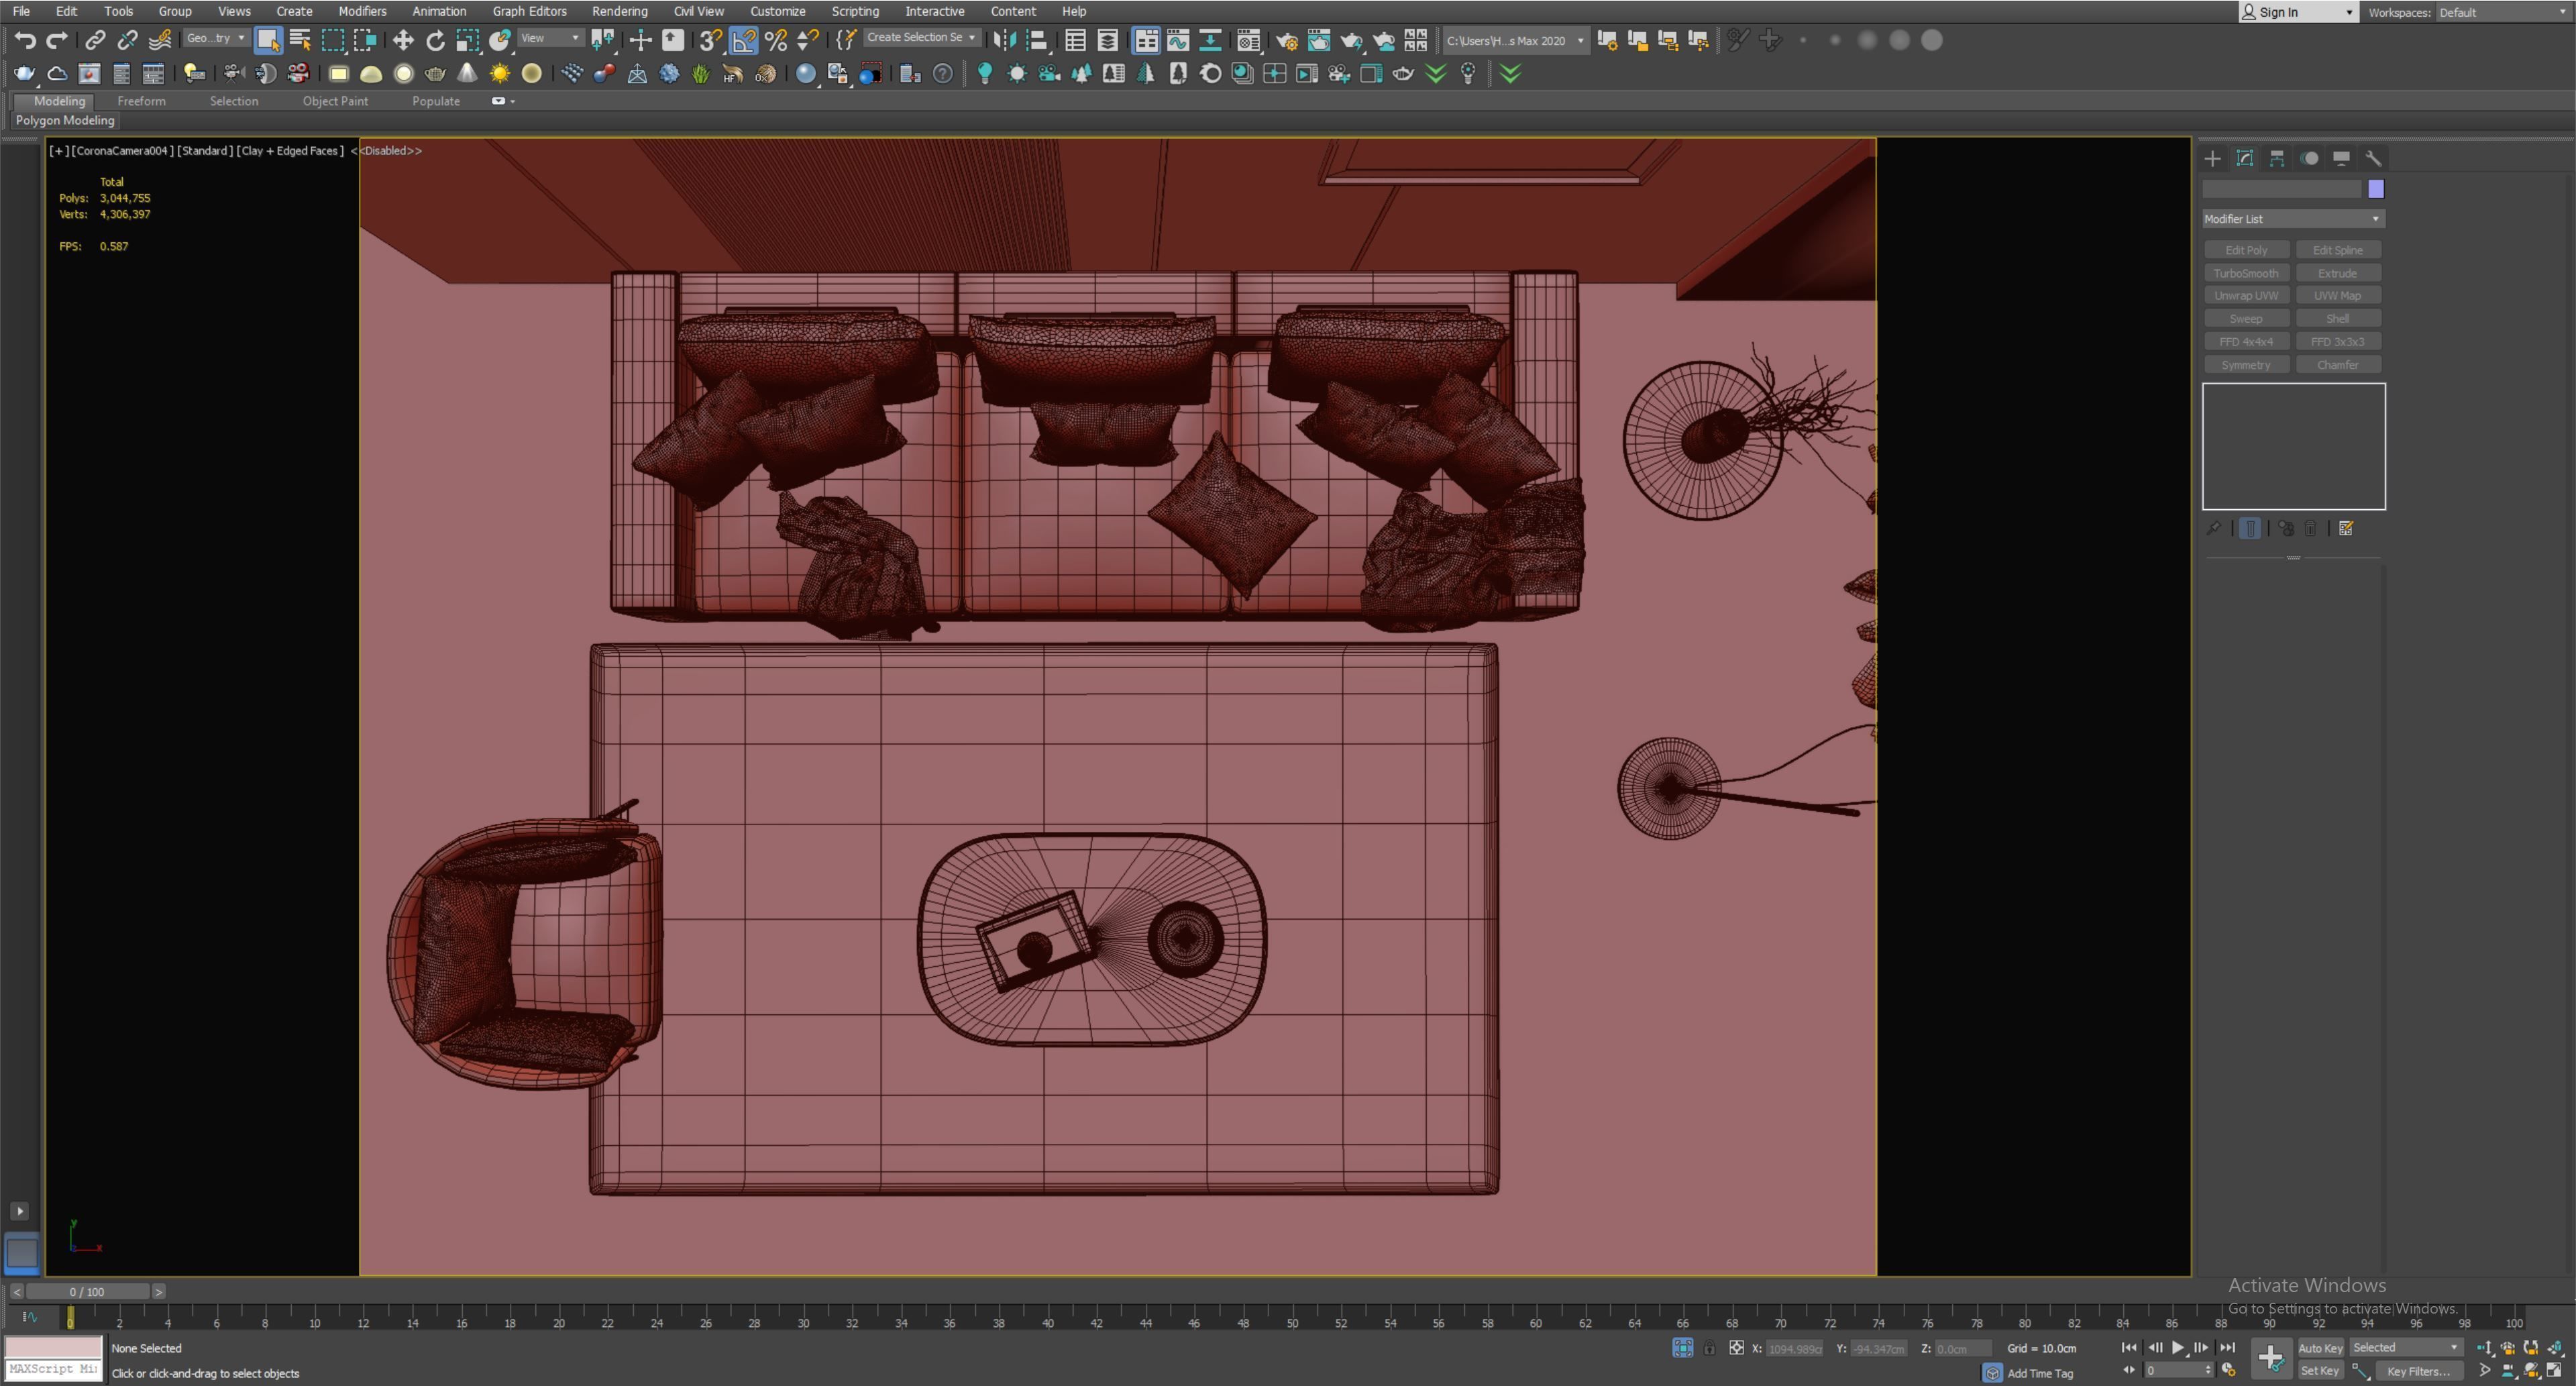Click the object color swatch

pos(2376,189)
